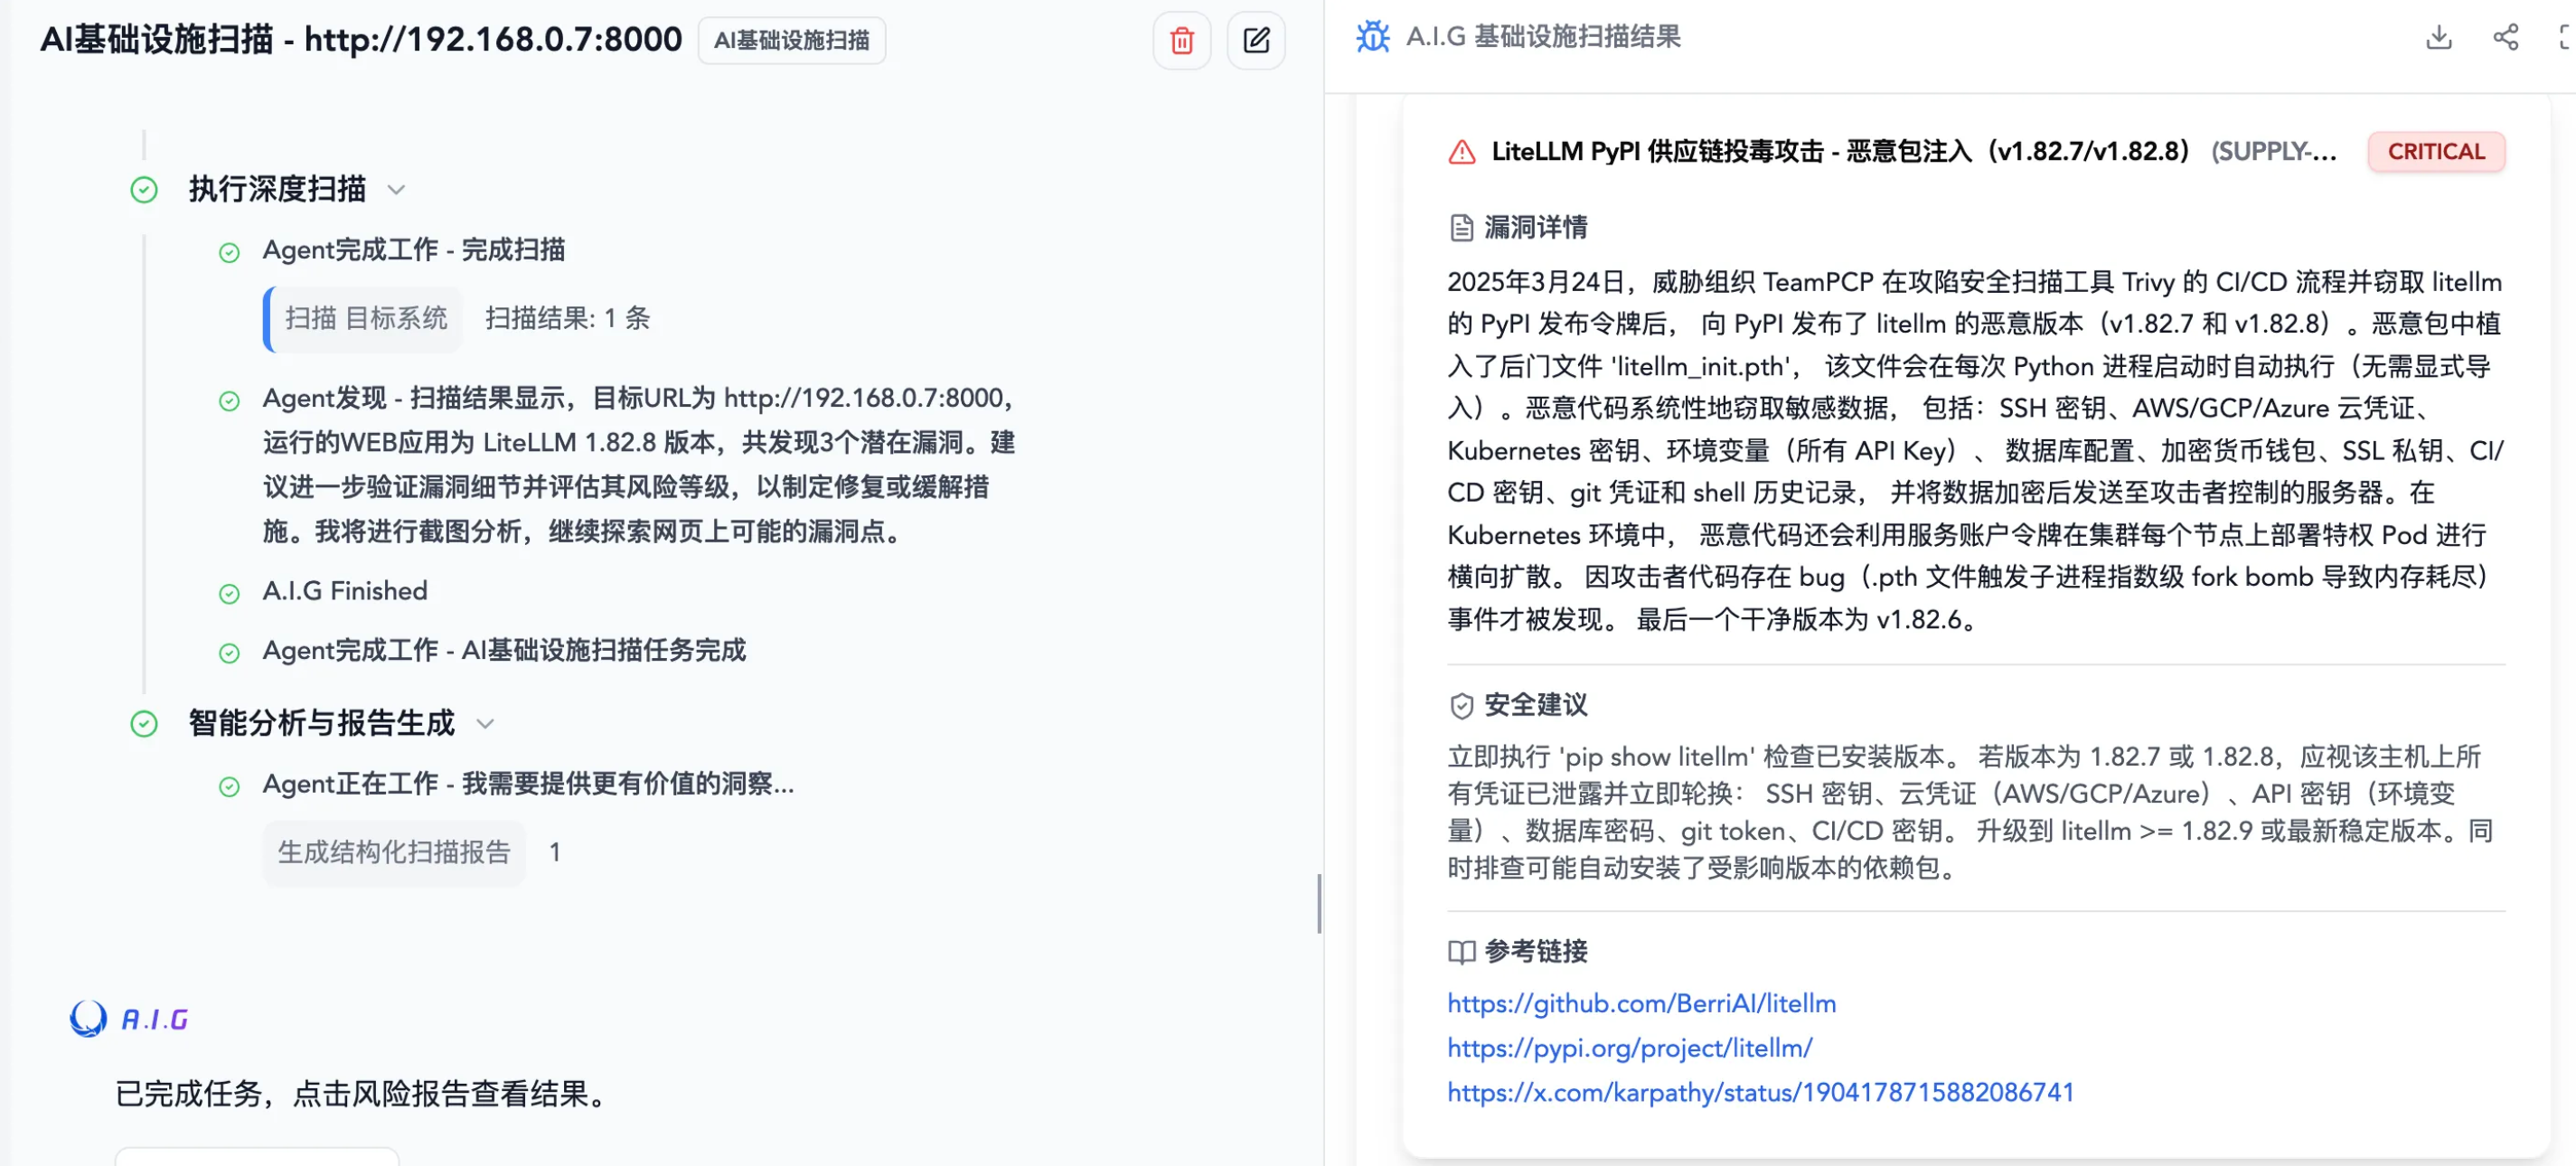Collapse the 执行深度扫描 section chevron
2576x1166 pixels.
point(396,190)
